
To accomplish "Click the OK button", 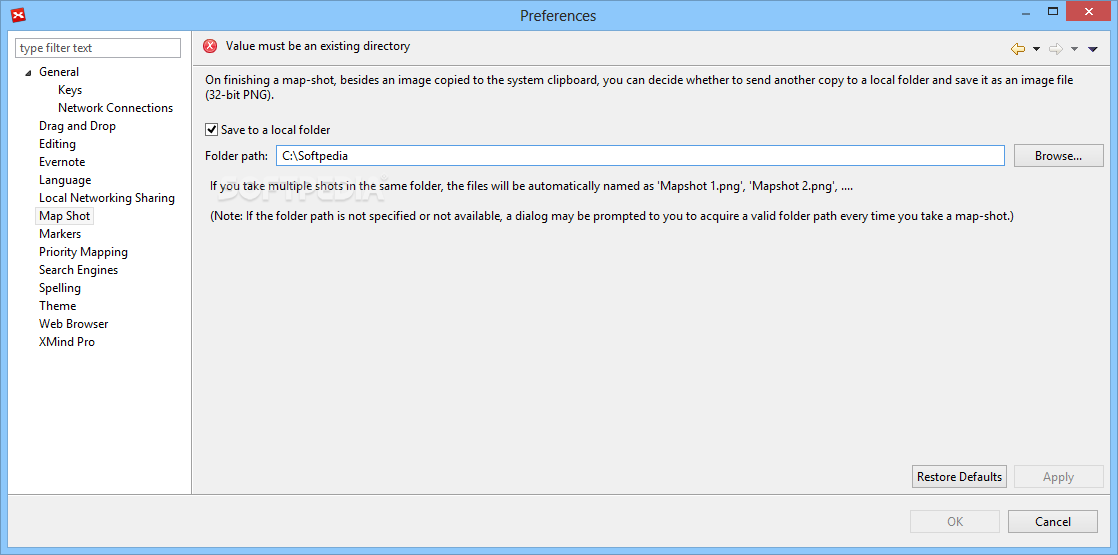I will [x=955, y=521].
